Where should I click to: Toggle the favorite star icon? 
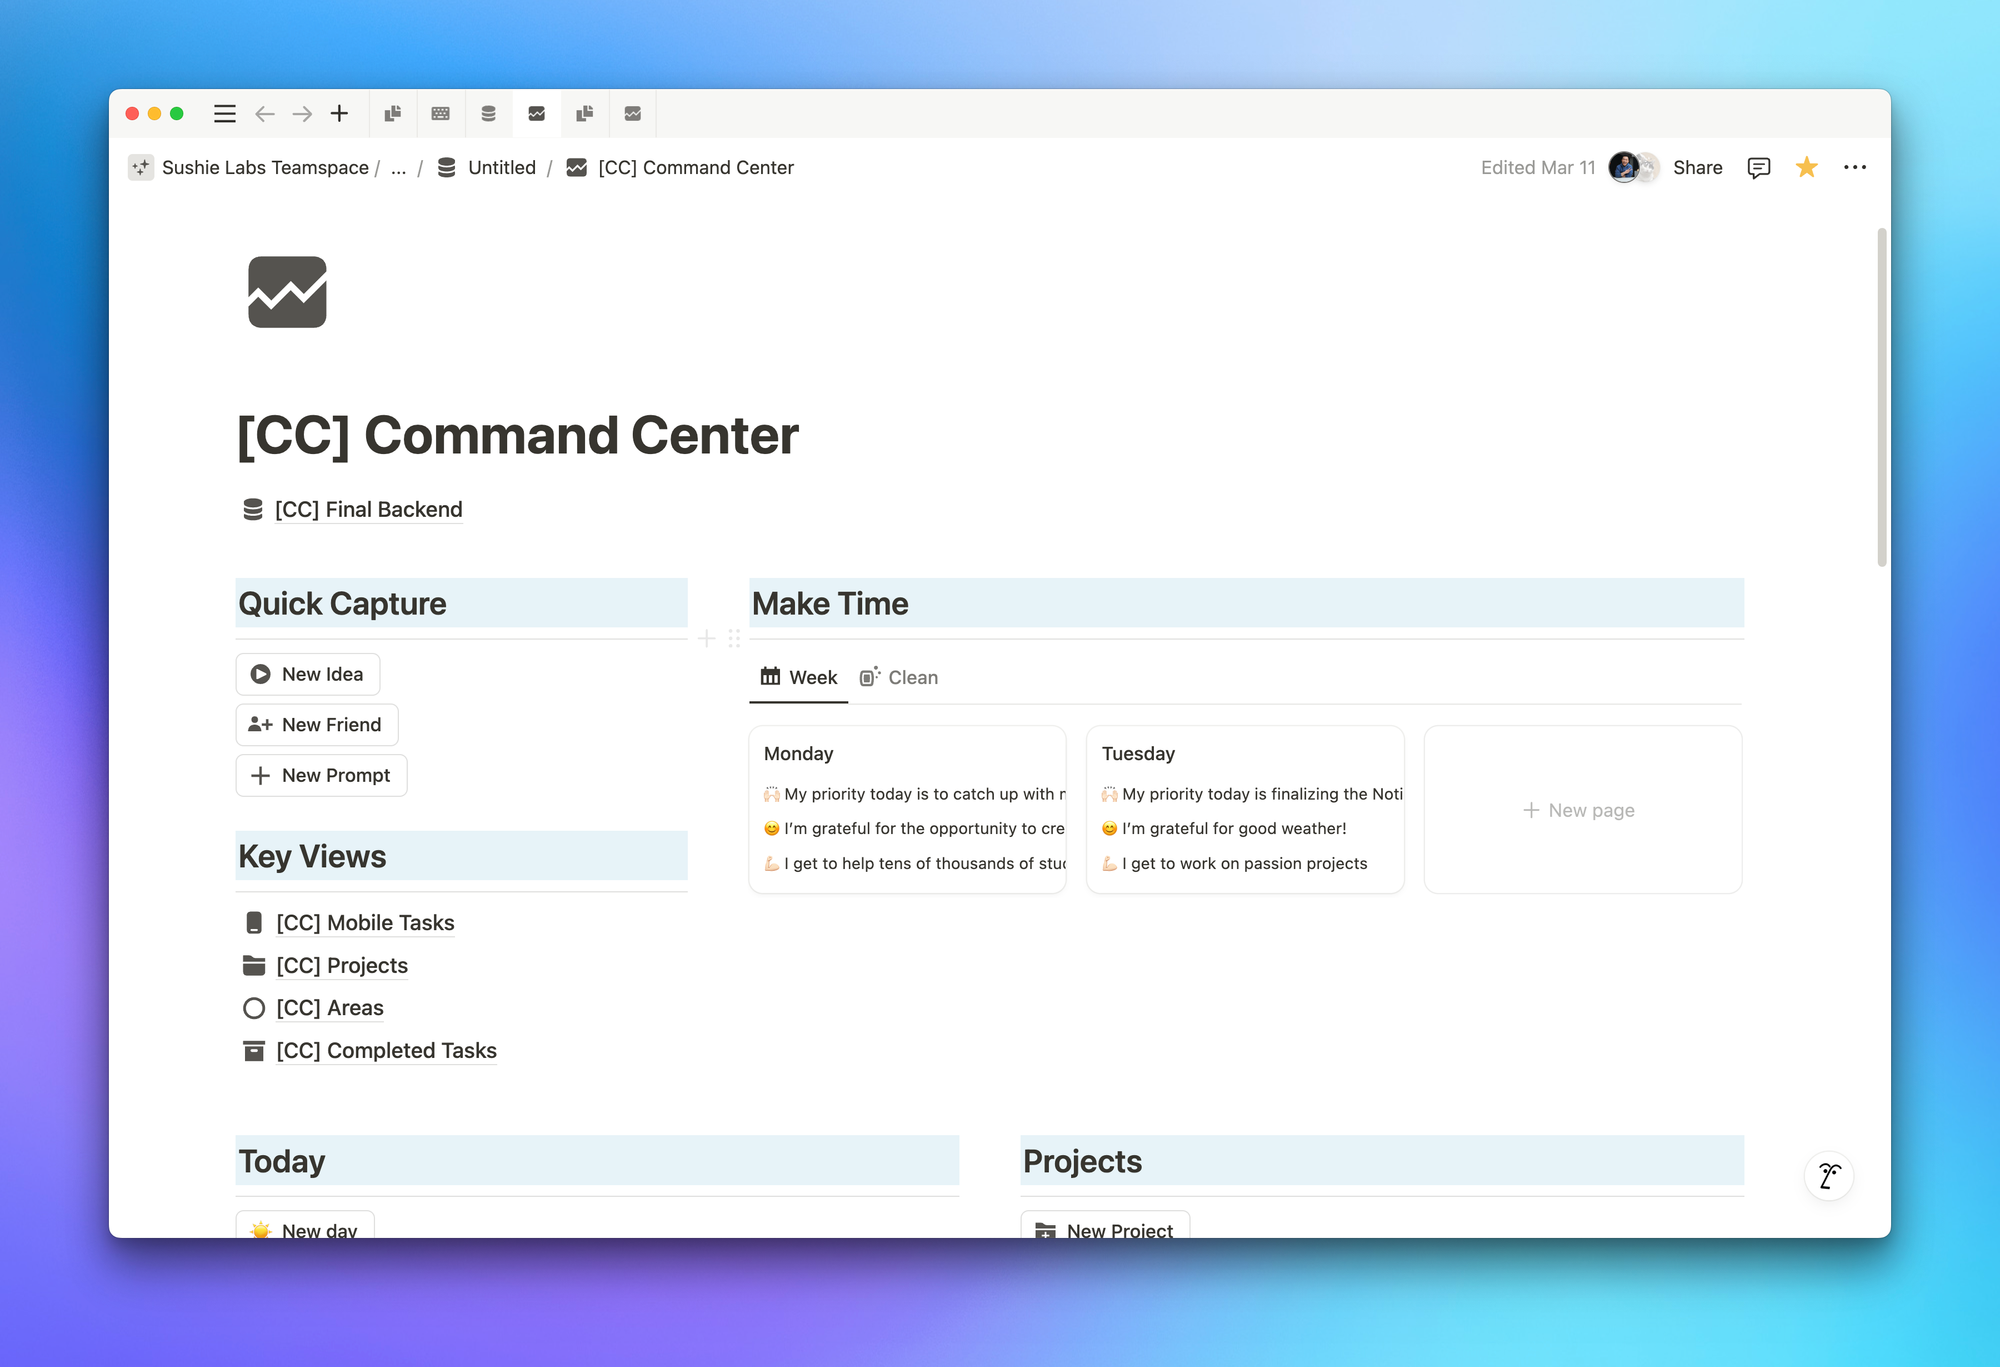pyautogui.click(x=1806, y=168)
